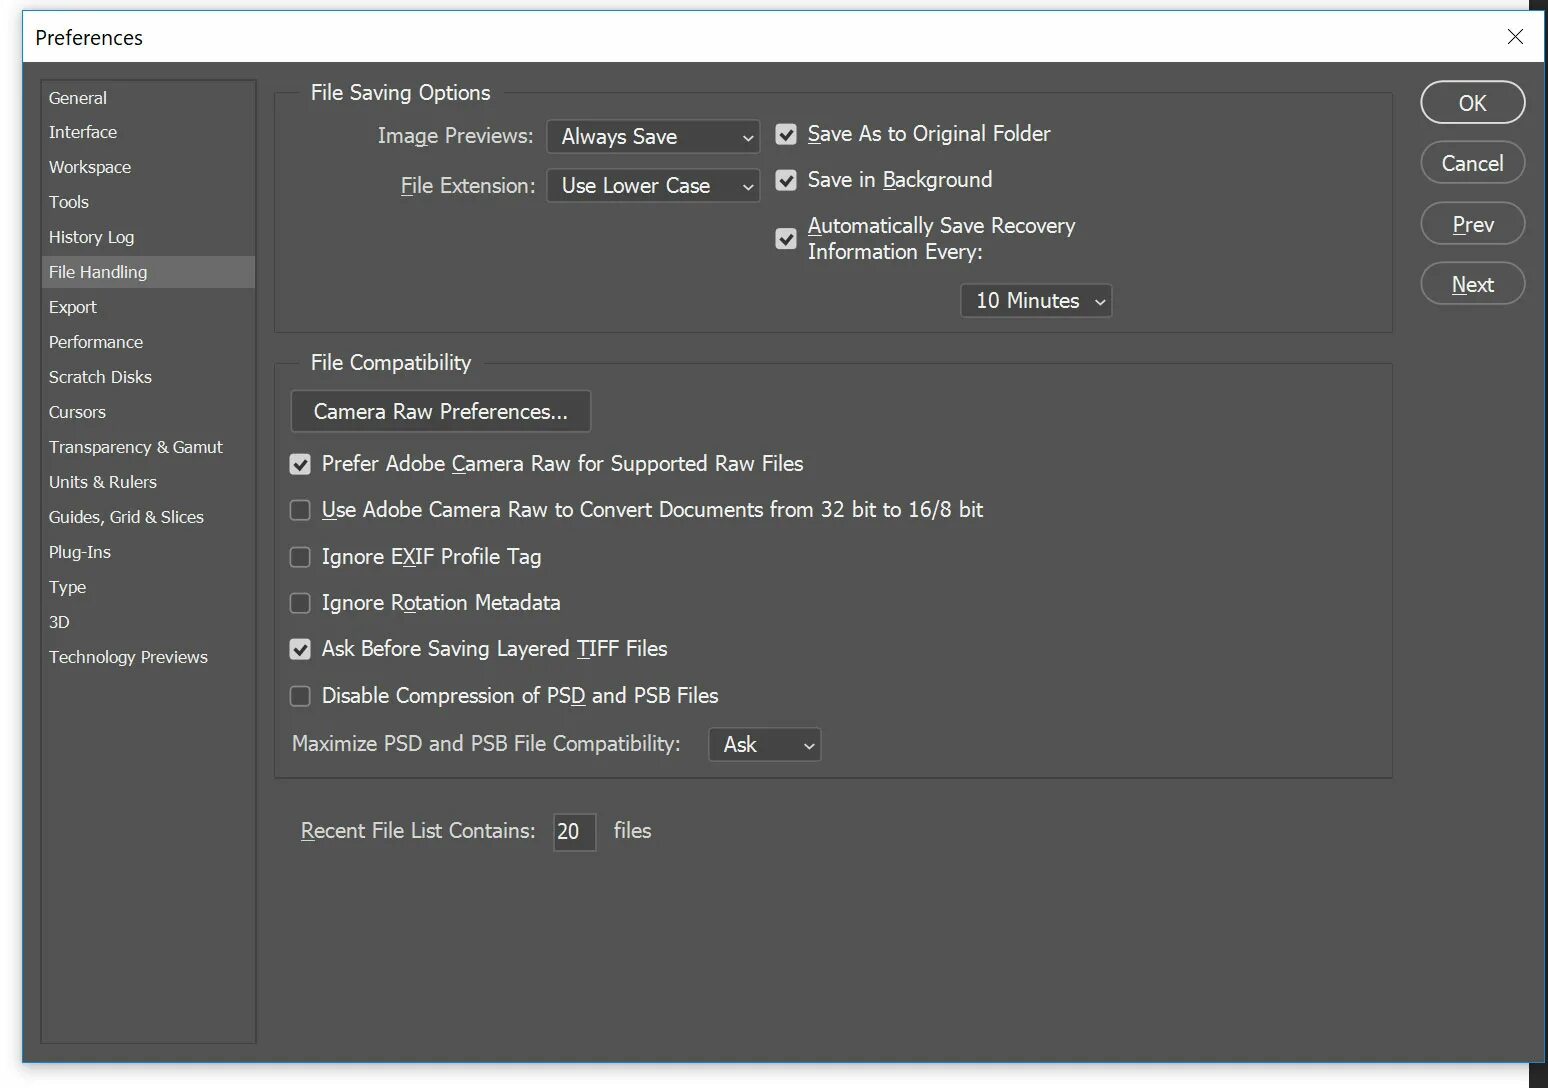Close the Preferences dialog with X
This screenshot has height=1088, width=1548.
1516,37
